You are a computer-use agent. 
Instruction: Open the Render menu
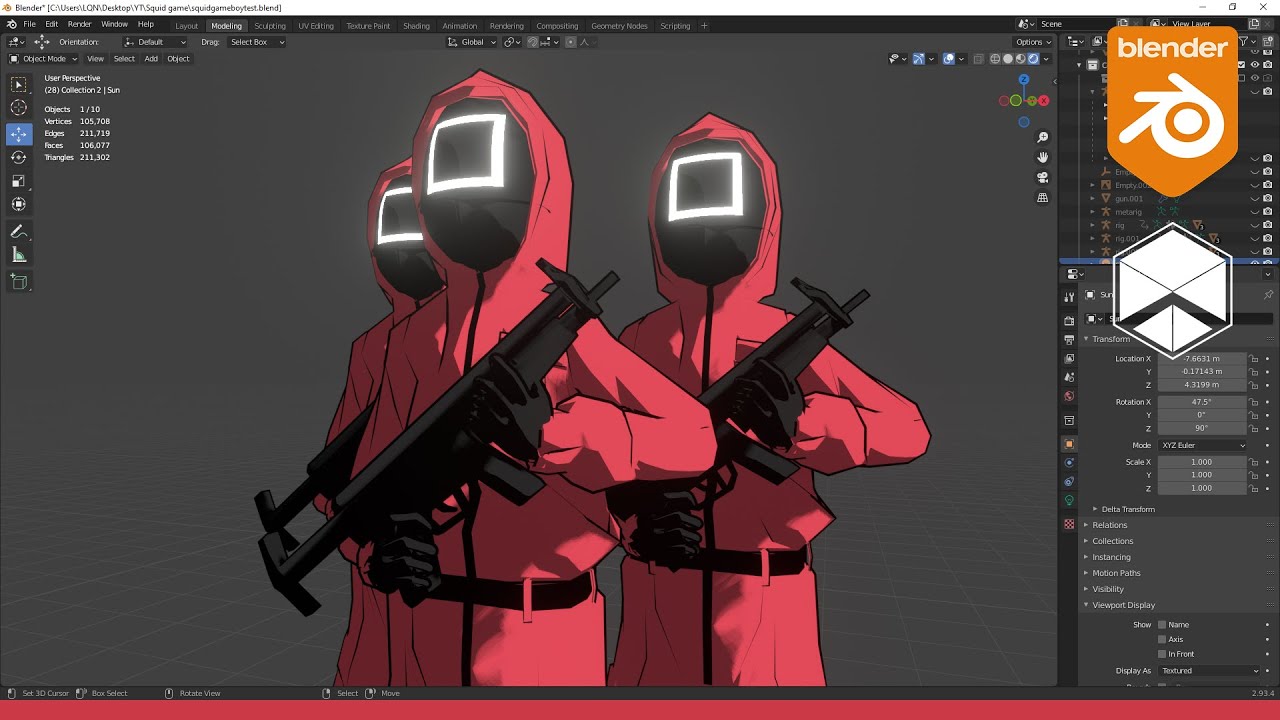pyautogui.click(x=80, y=24)
